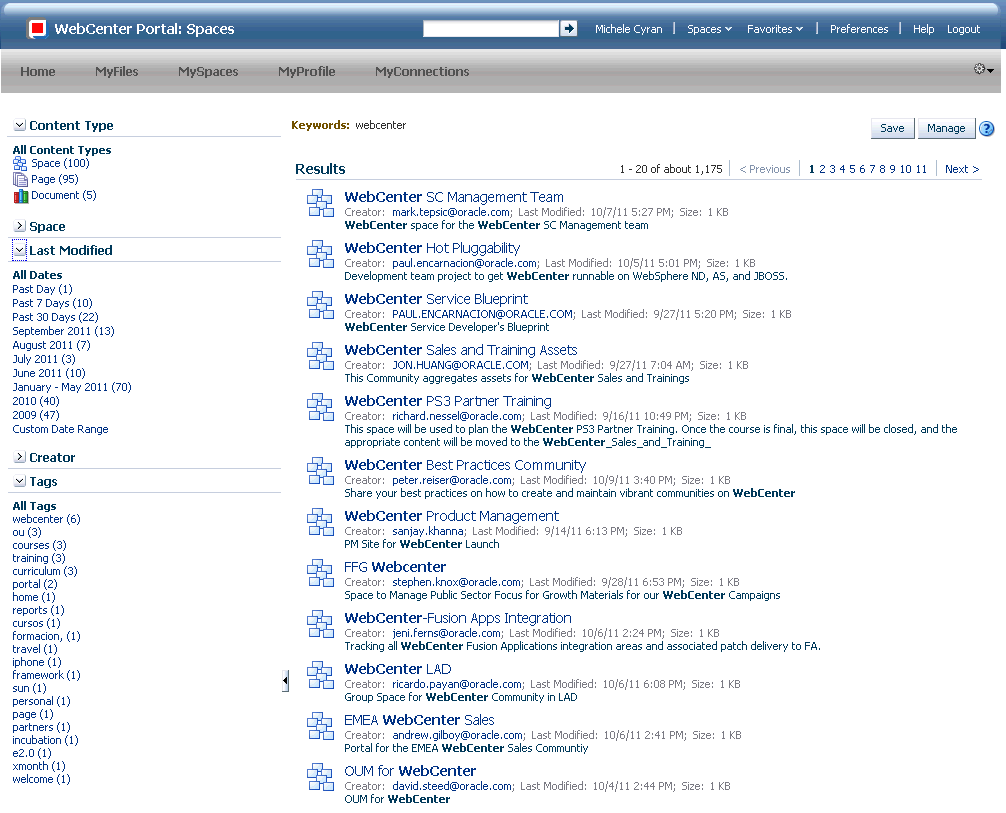The width and height of the screenshot is (1006, 813).
Task: Switch to the MyFiles tab
Action: pos(116,71)
